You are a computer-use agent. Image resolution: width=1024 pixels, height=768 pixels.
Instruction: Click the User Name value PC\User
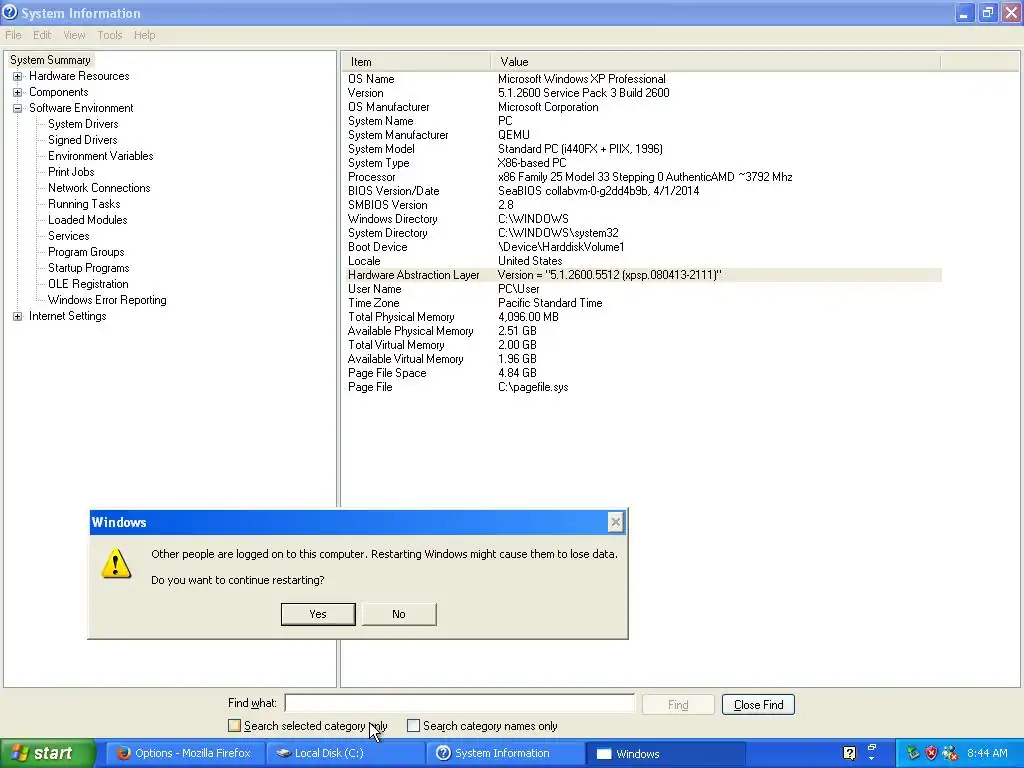[519, 289]
